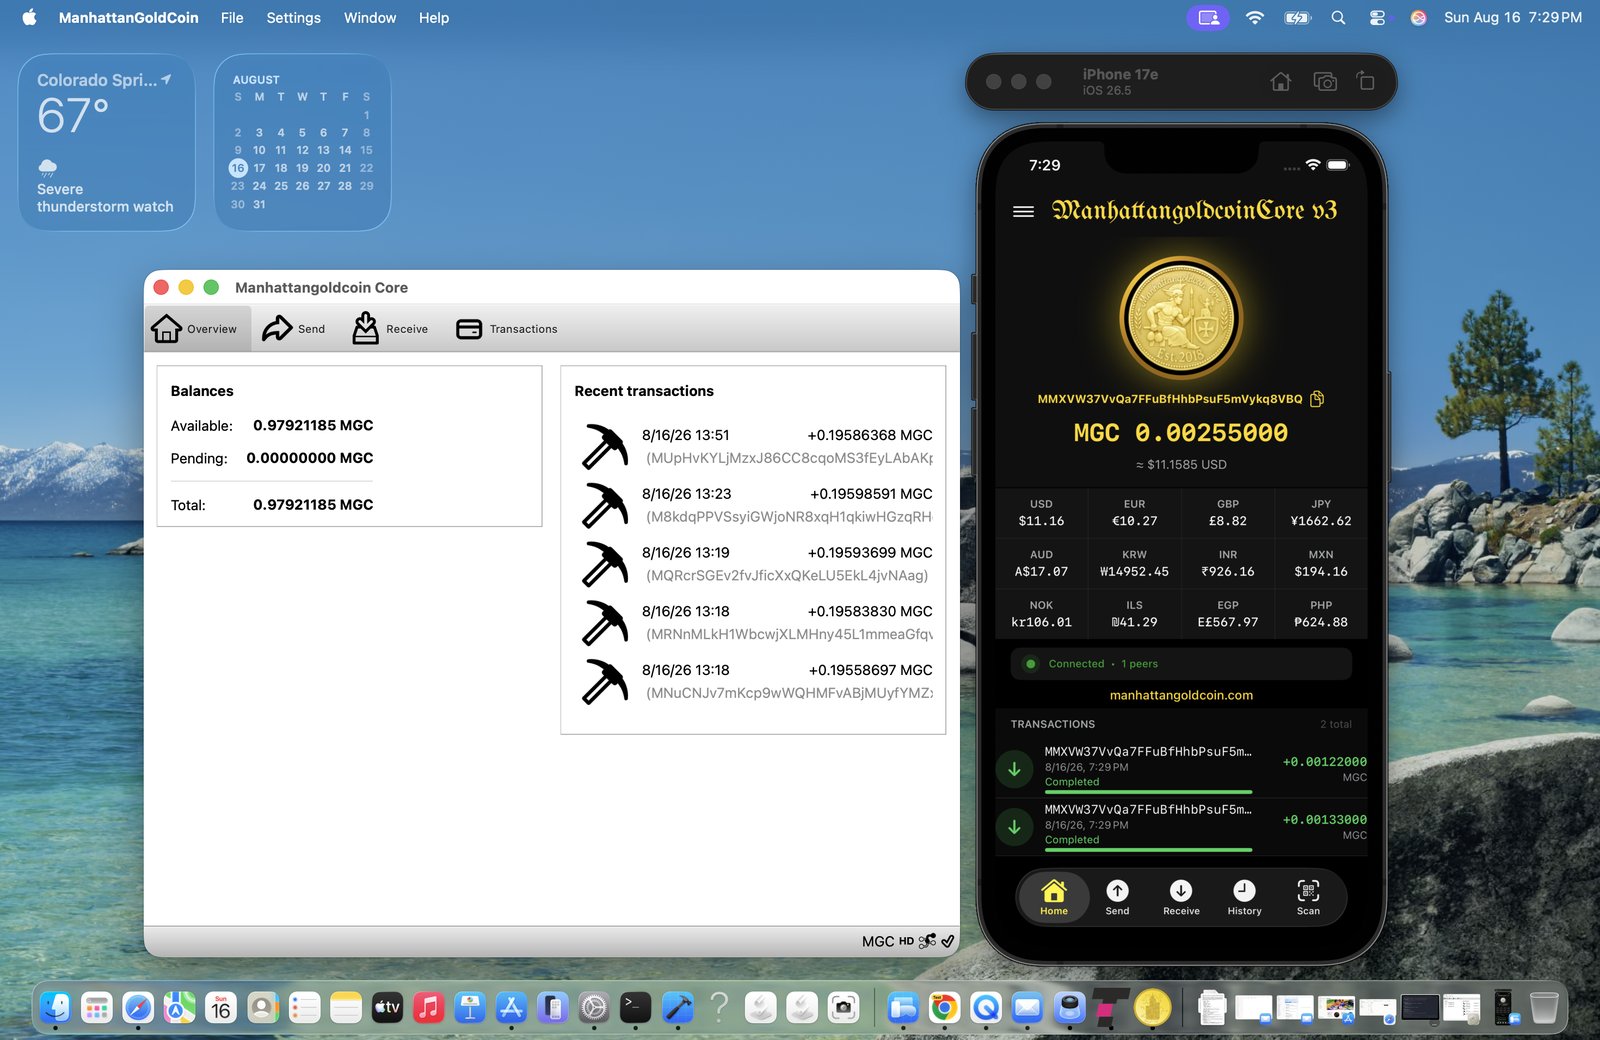1600x1040 pixels.
Task: Click the simulator rotate device icon
Action: 1366,81
